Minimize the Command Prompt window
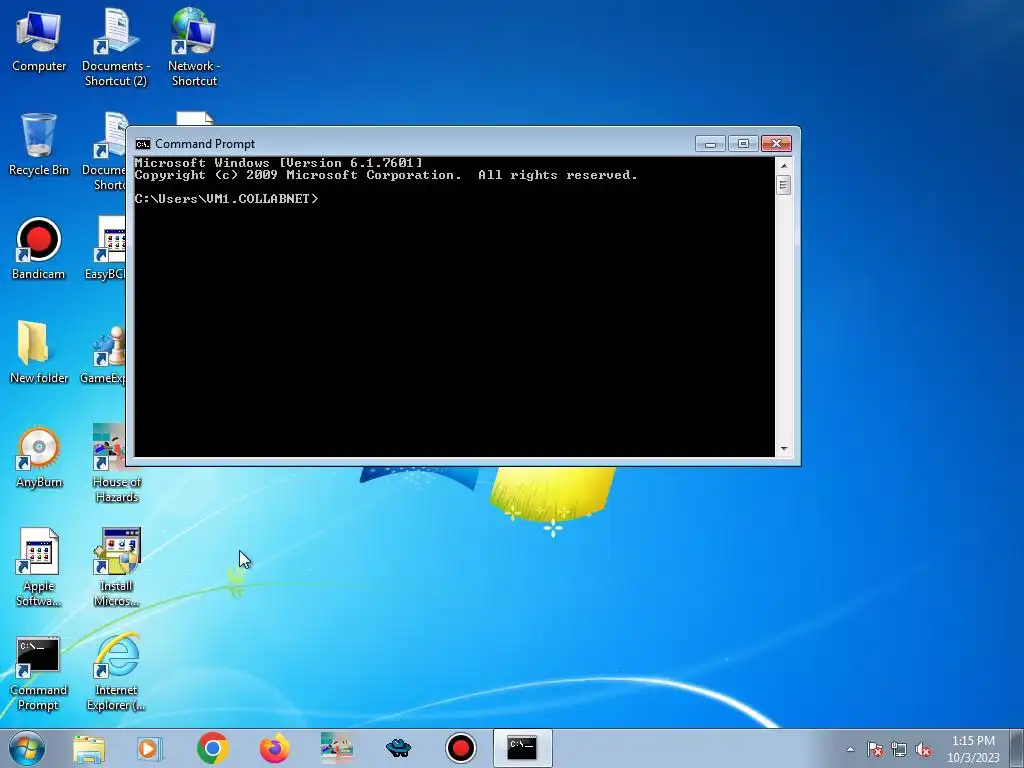 point(711,144)
